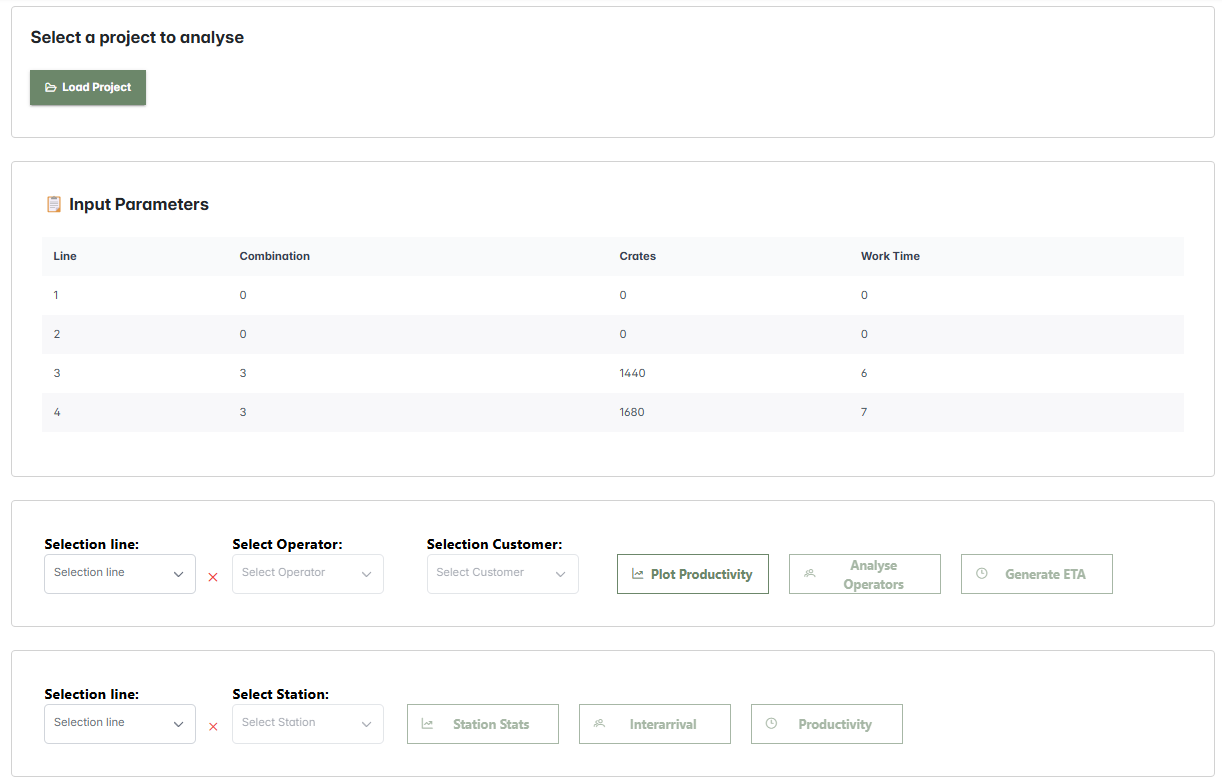
Task: Click the folder icon on Load Project
Action: pyautogui.click(x=51, y=88)
